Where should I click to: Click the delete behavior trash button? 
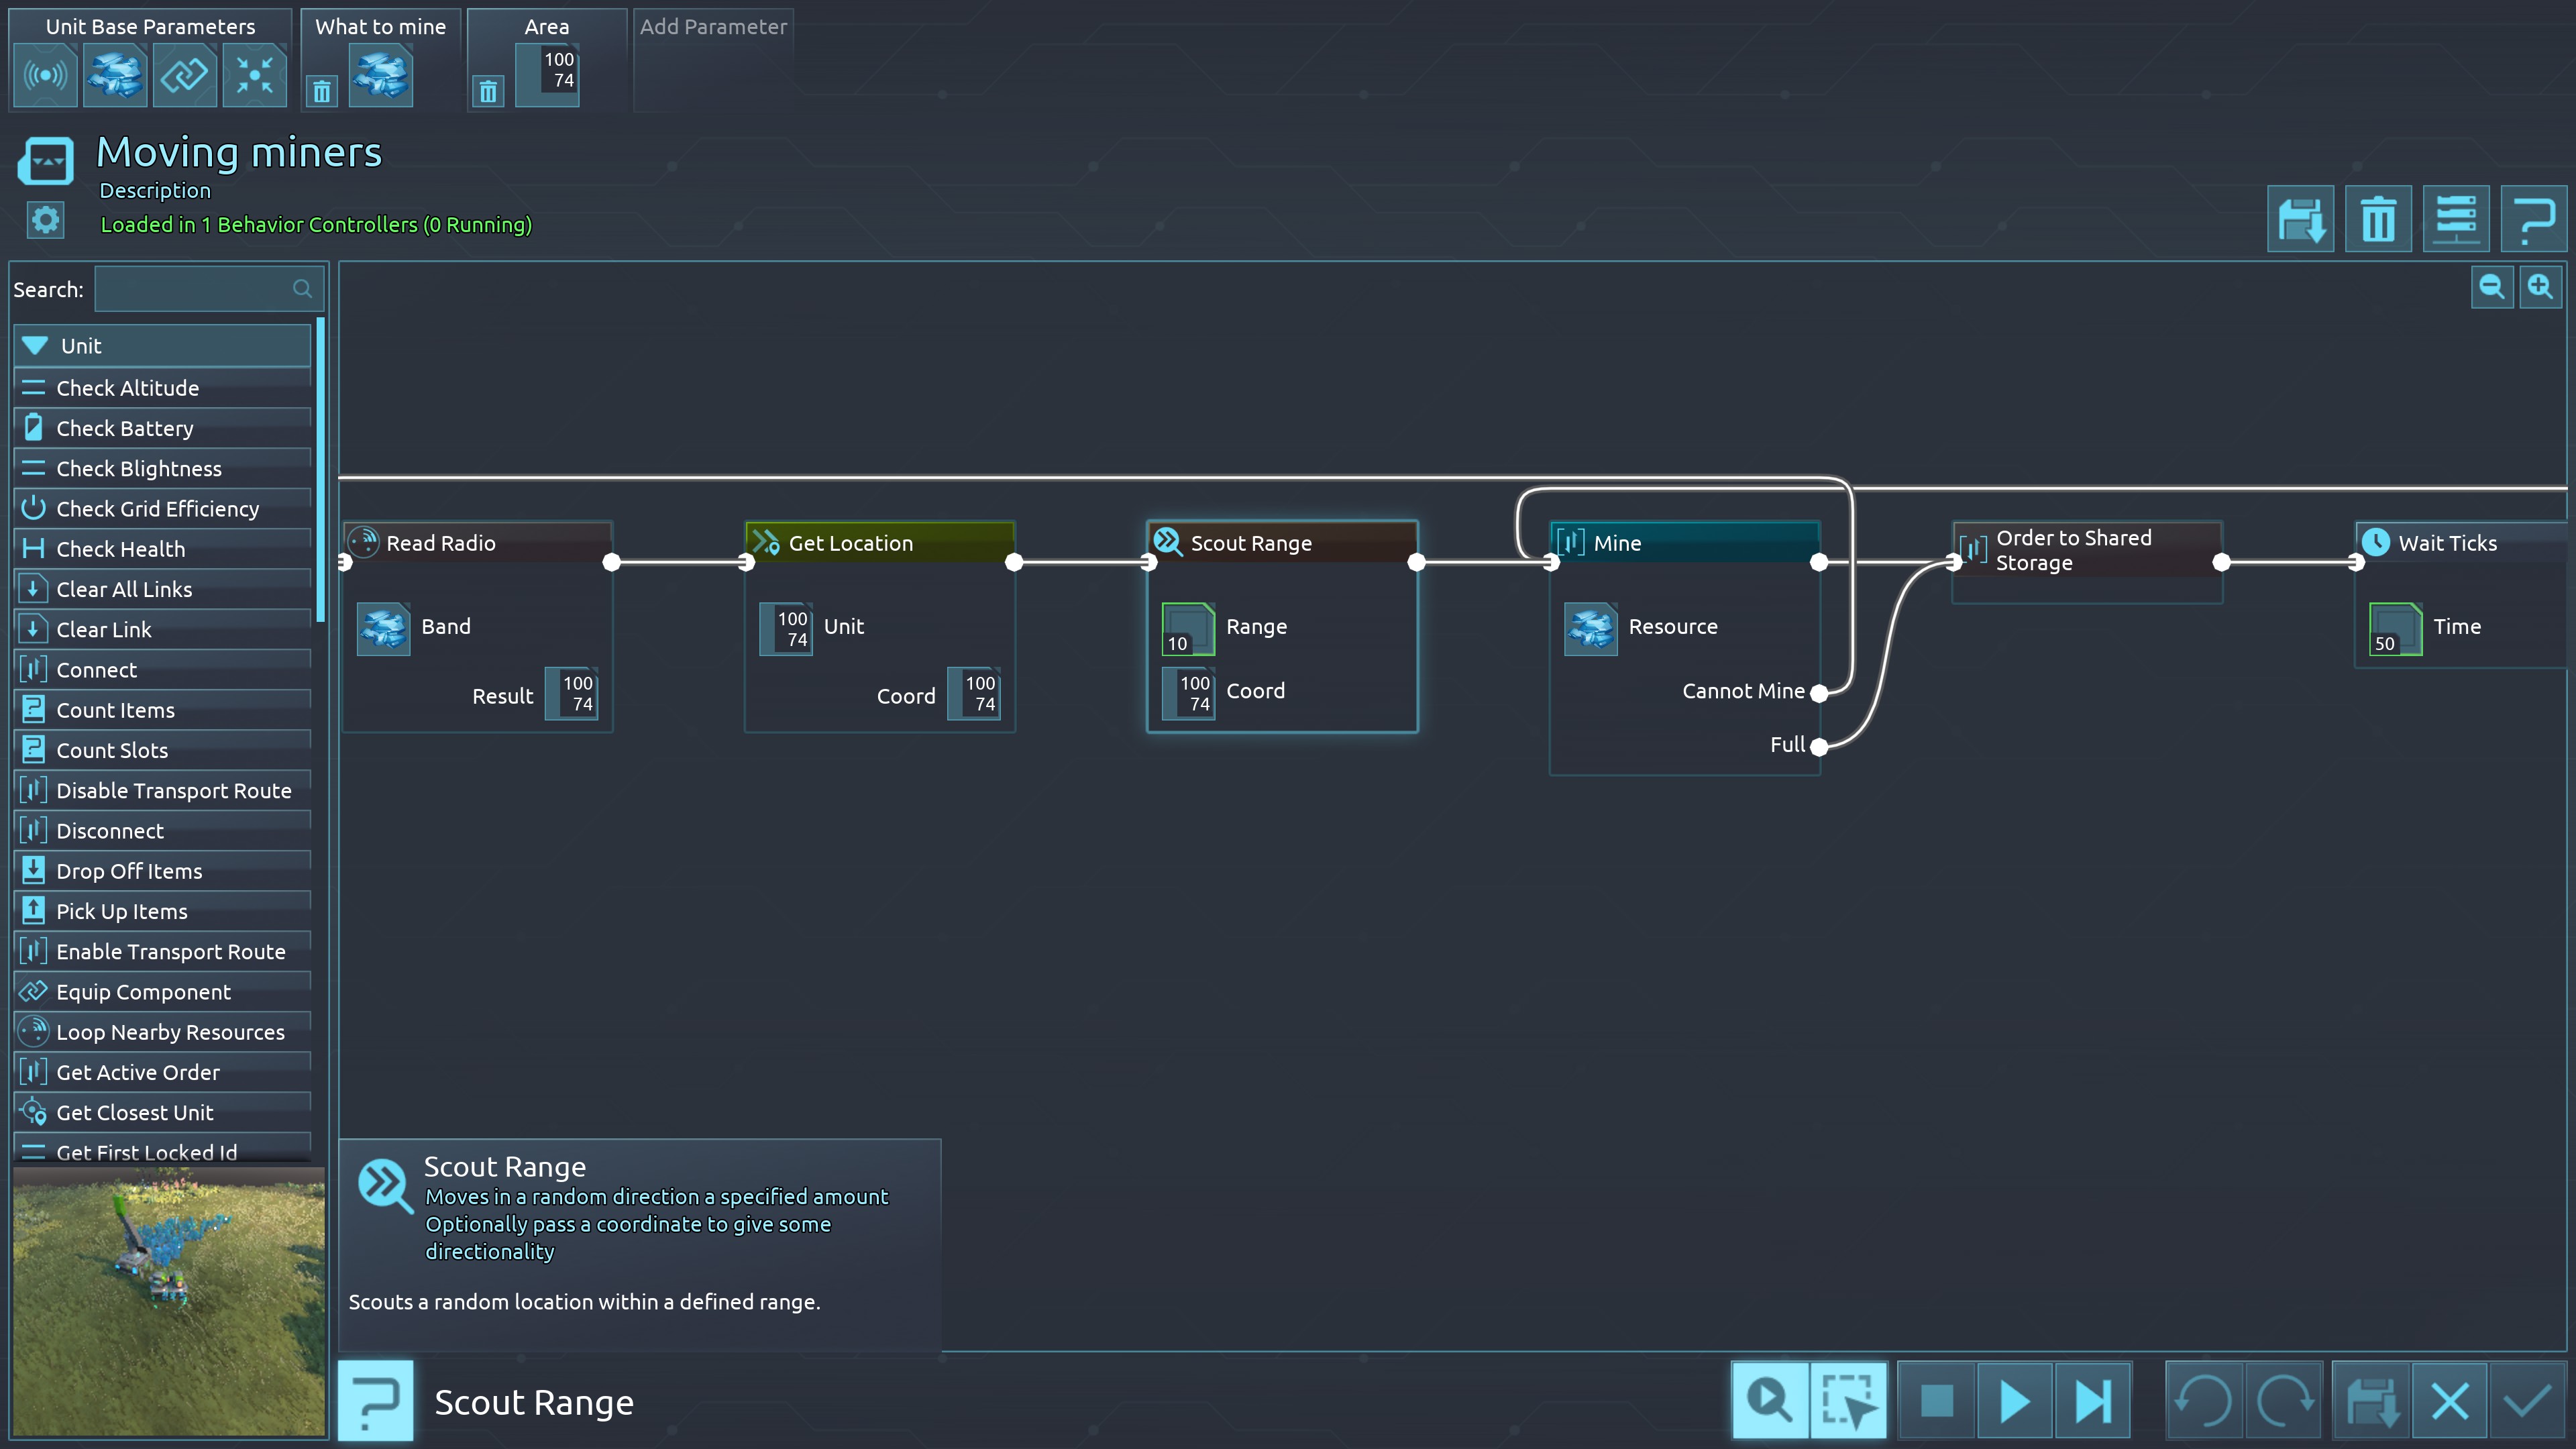[x=2378, y=219]
